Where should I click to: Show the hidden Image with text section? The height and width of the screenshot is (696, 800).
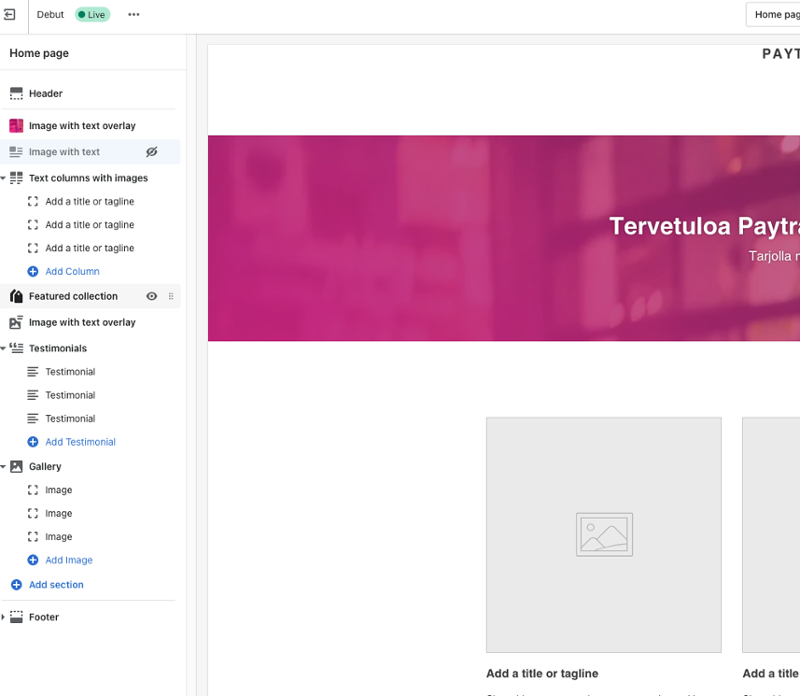tap(152, 152)
